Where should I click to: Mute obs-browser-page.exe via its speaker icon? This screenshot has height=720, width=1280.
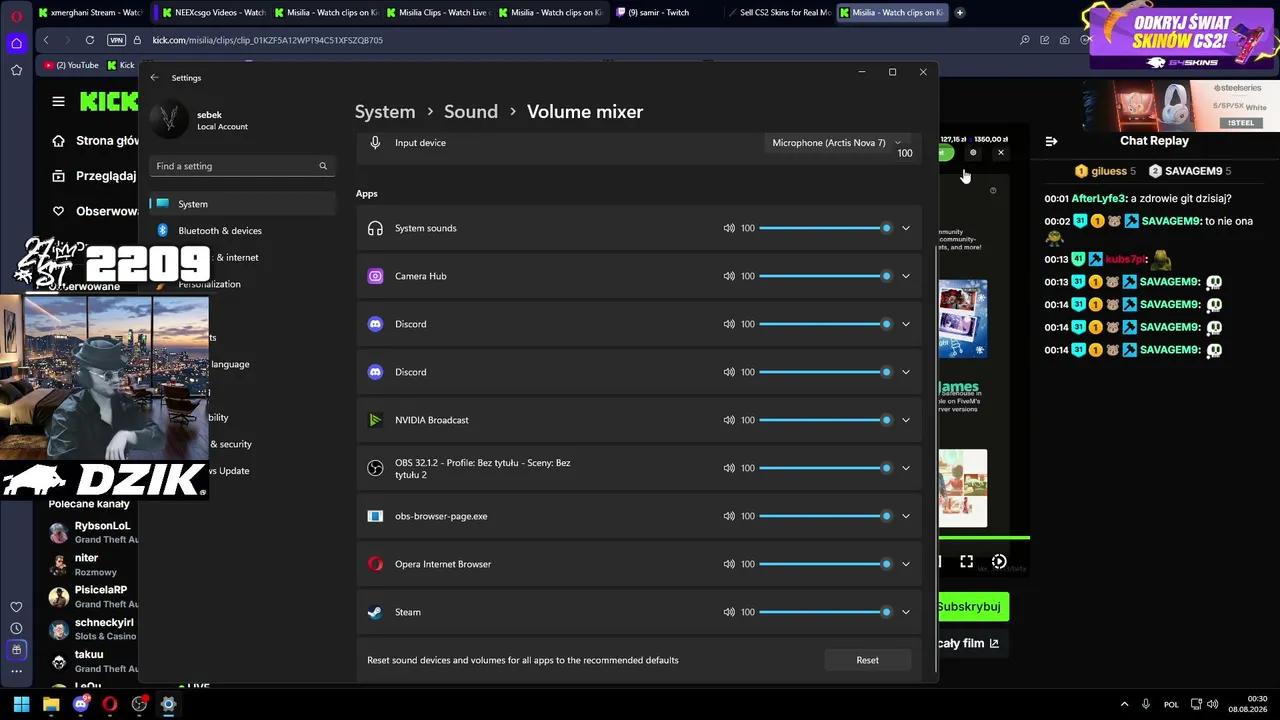pyautogui.click(x=729, y=516)
